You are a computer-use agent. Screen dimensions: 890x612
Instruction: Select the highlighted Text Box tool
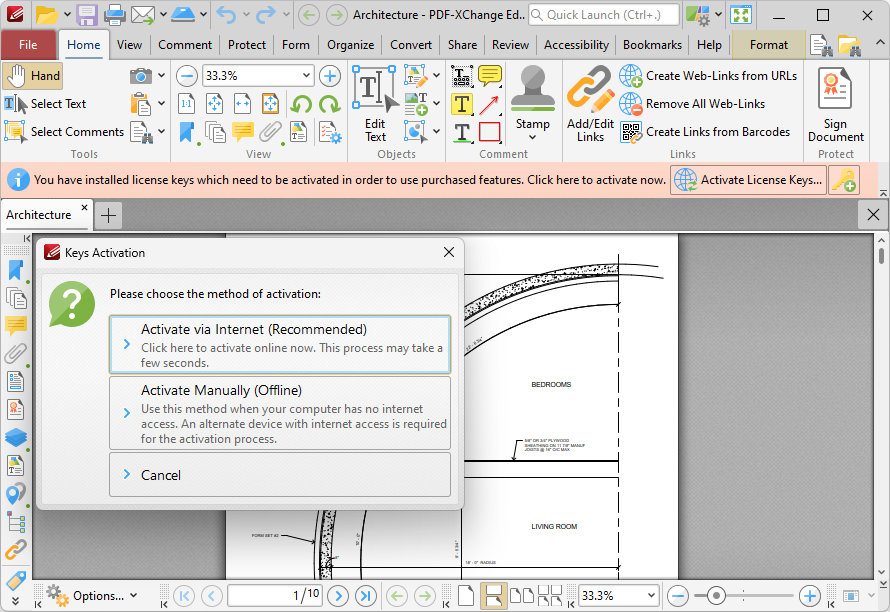point(462,104)
